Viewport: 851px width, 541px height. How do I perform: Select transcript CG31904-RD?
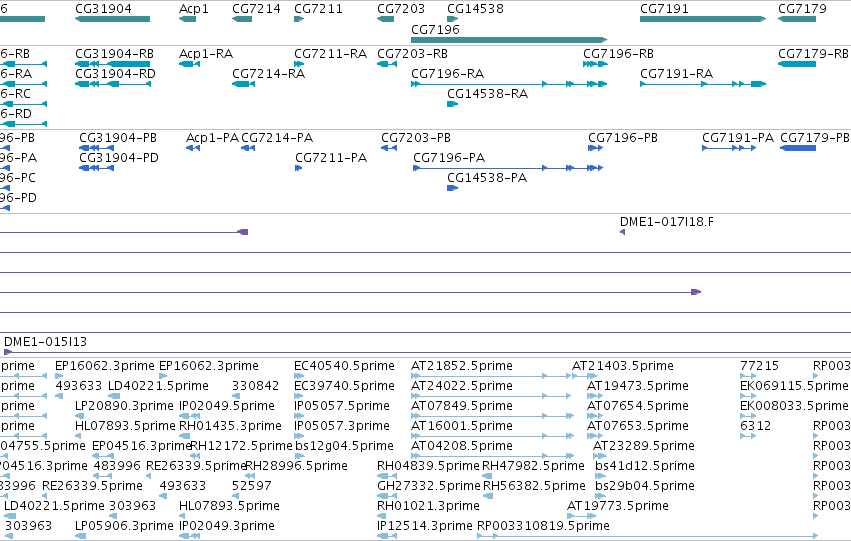click(115, 73)
